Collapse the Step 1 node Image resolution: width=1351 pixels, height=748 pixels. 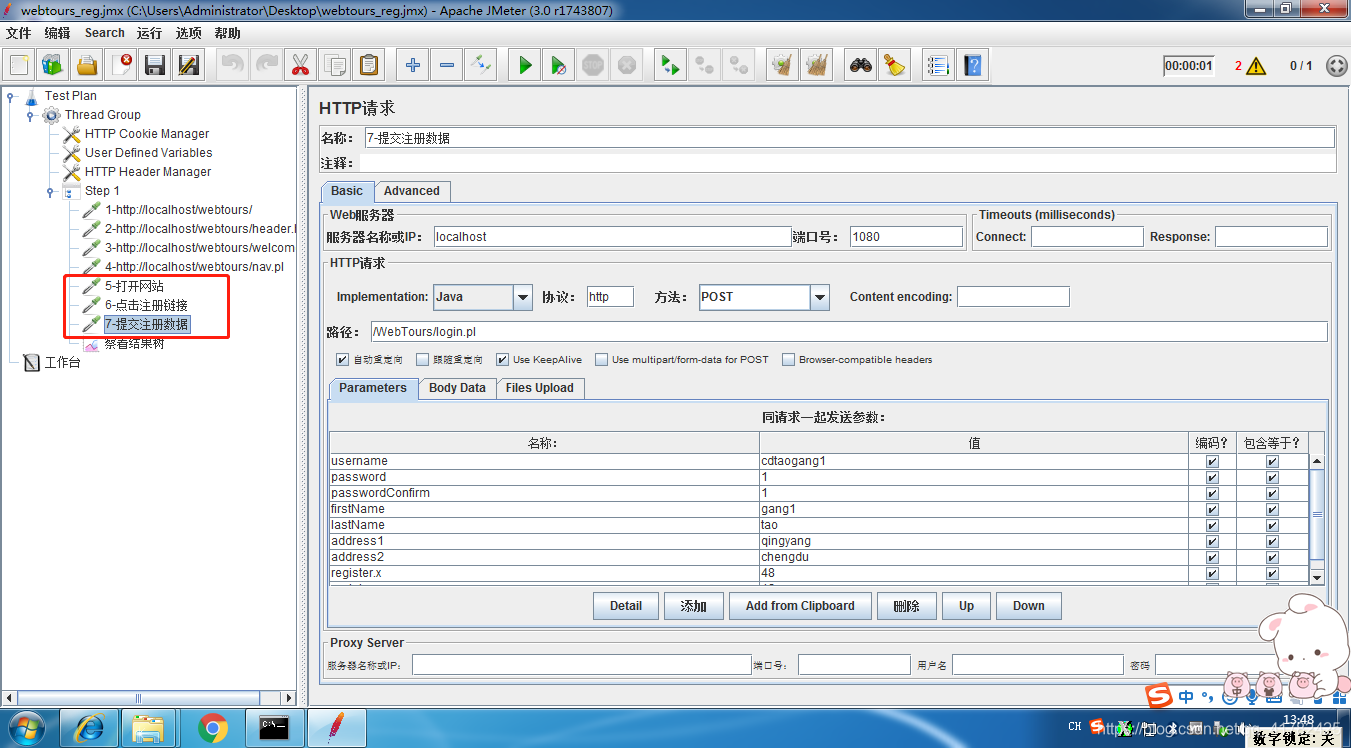[51, 191]
